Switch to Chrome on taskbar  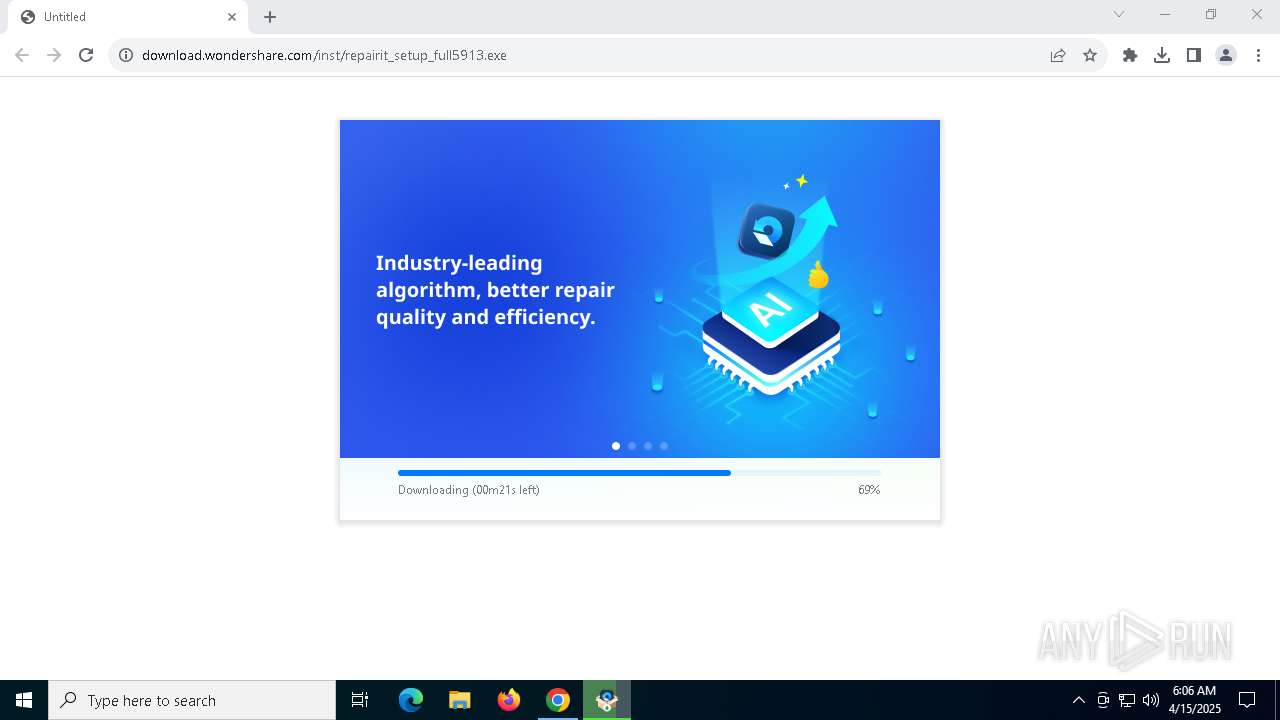coord(558,700)
